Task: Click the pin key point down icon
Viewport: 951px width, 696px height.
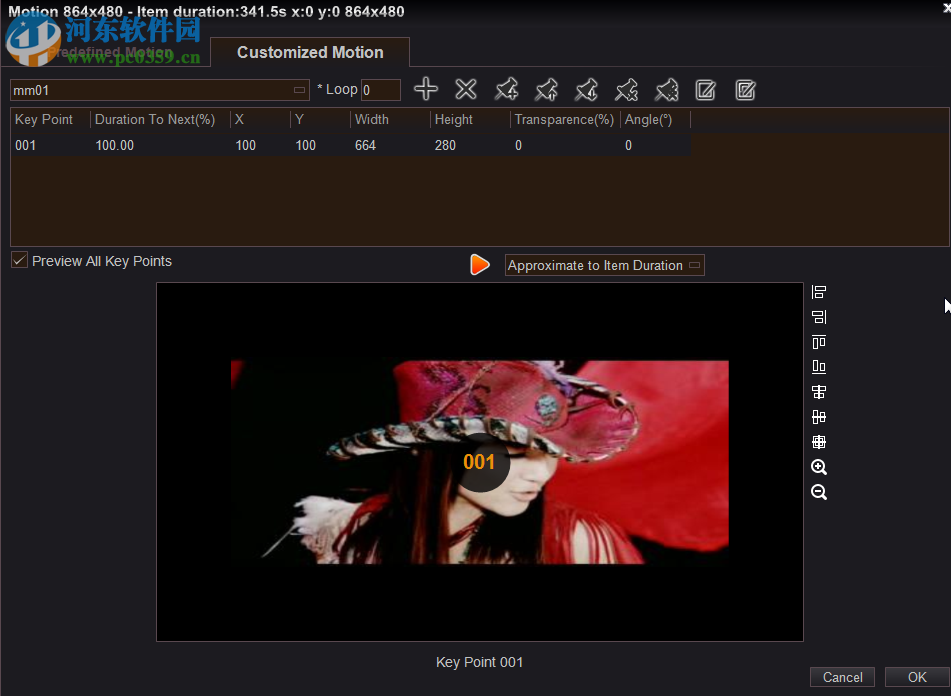Action: [x=586, y=89]
